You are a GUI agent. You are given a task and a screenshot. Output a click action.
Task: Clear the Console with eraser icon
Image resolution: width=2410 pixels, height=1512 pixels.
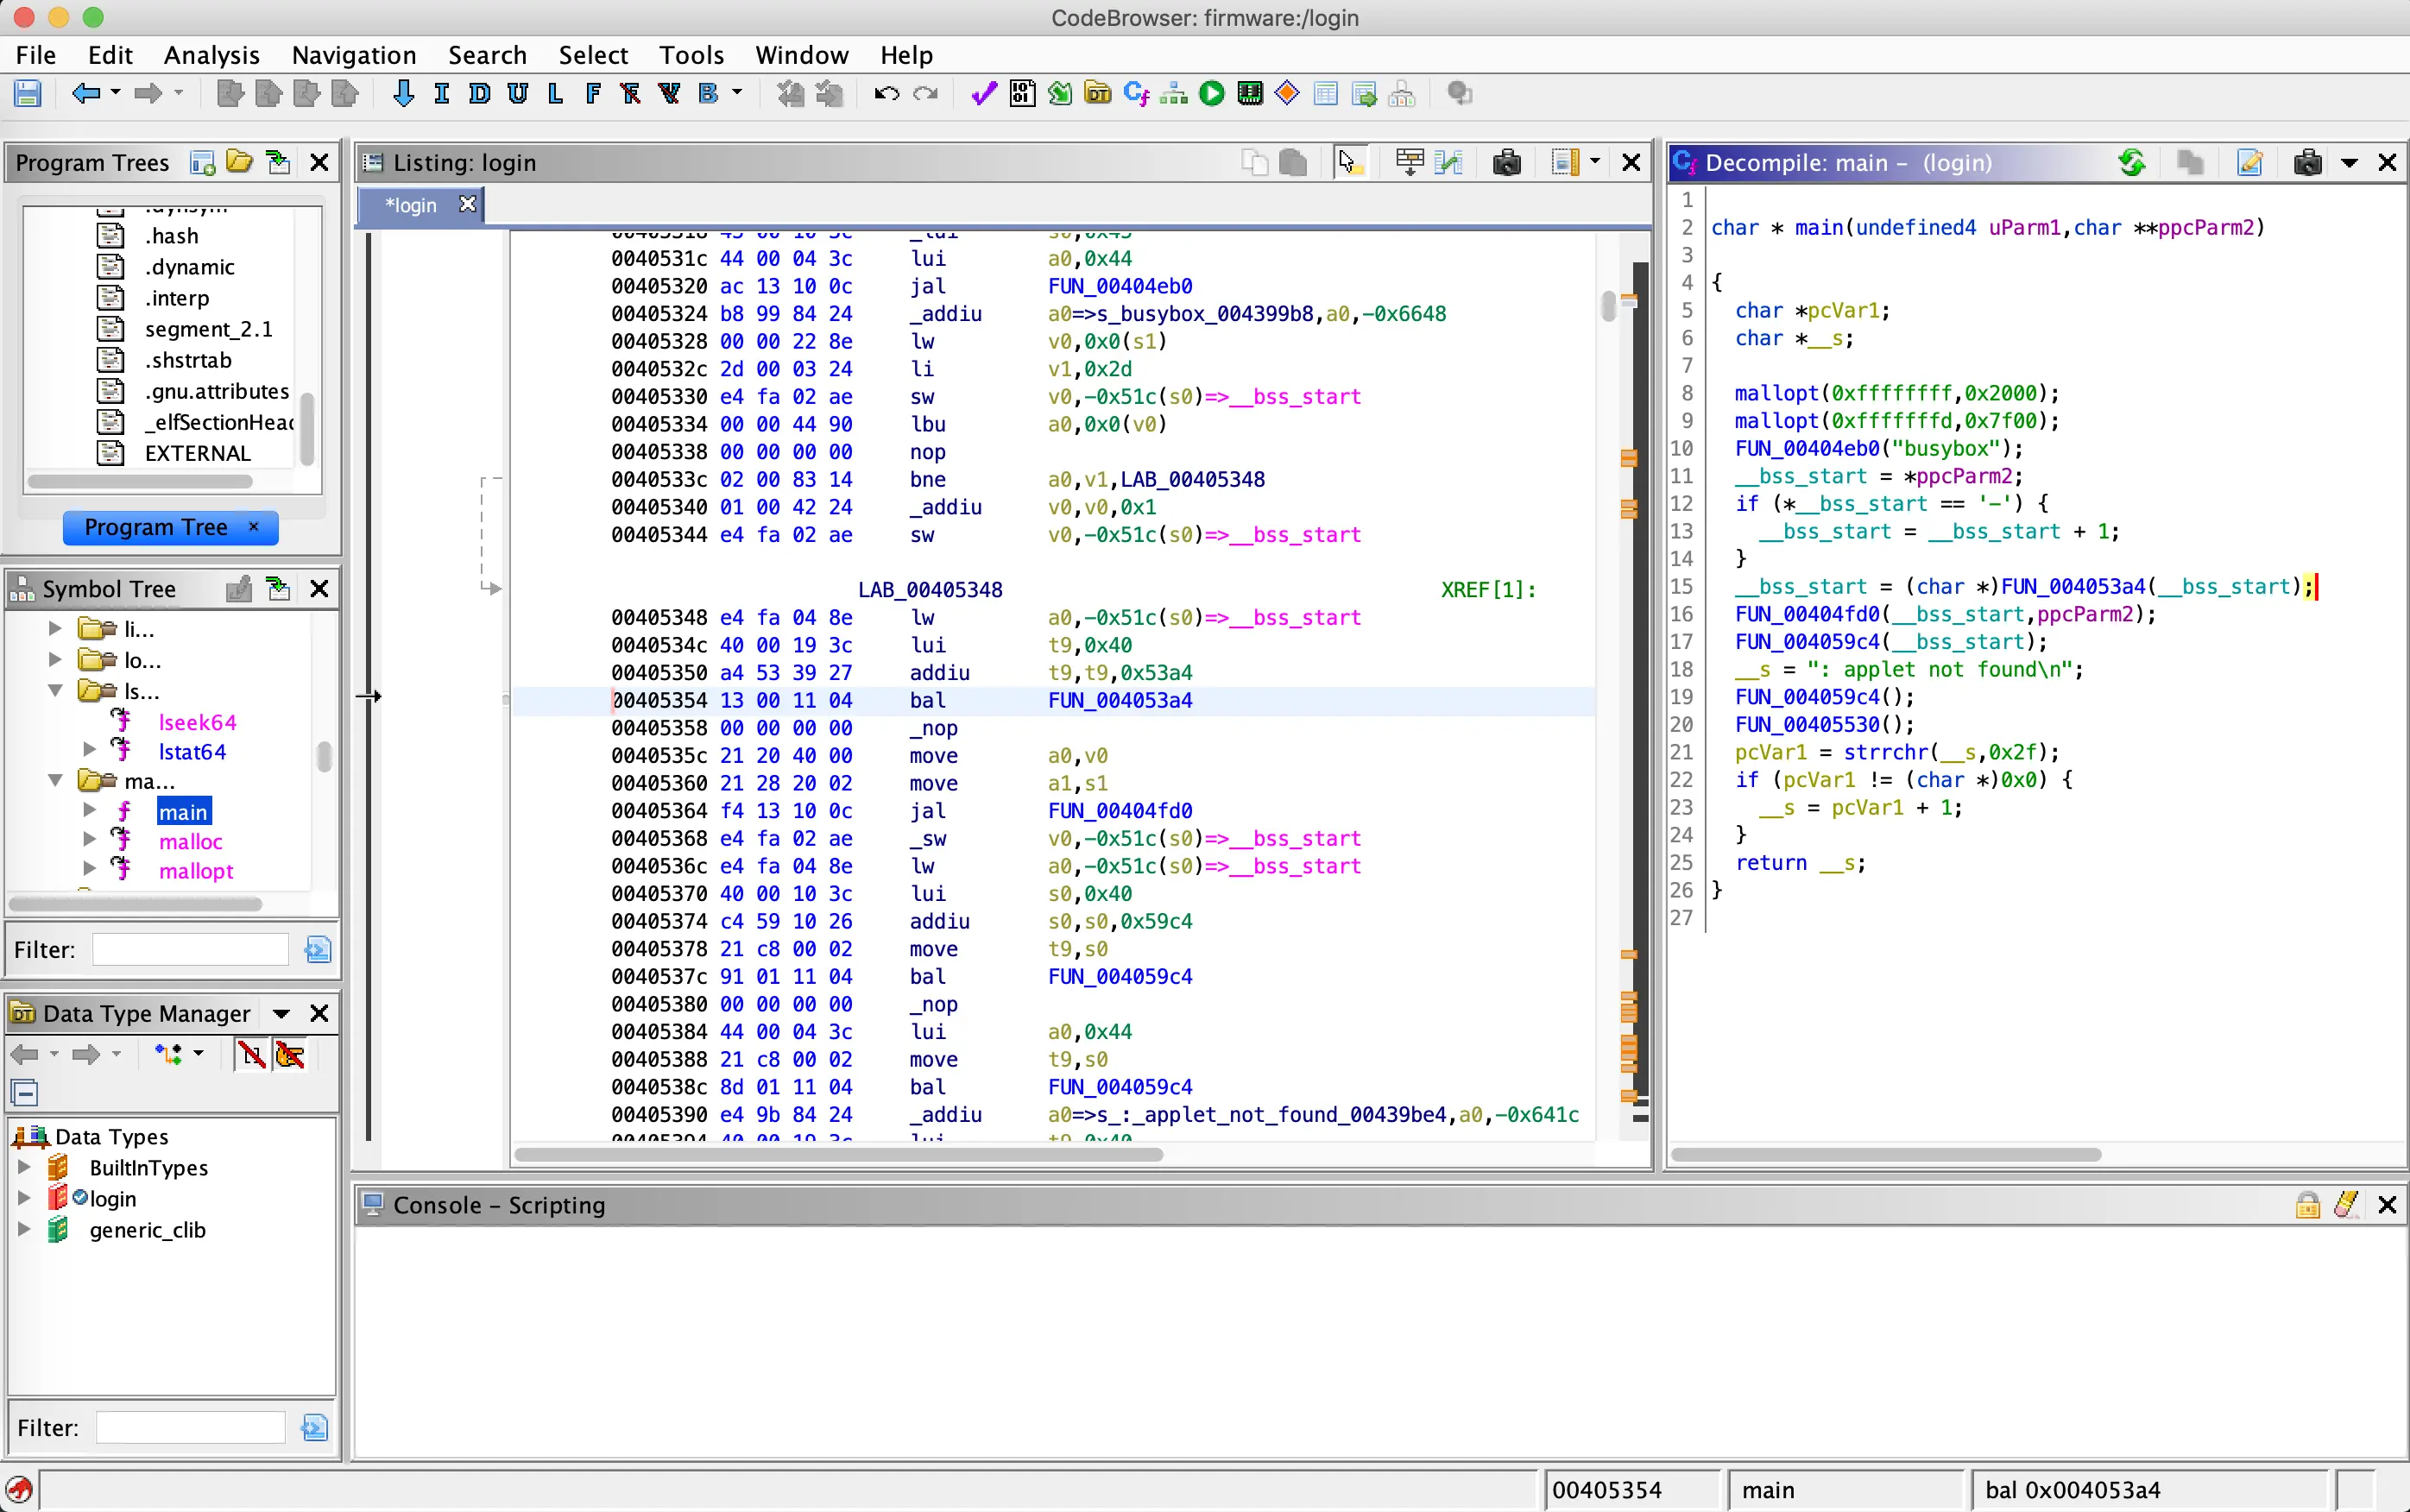2346,1205
